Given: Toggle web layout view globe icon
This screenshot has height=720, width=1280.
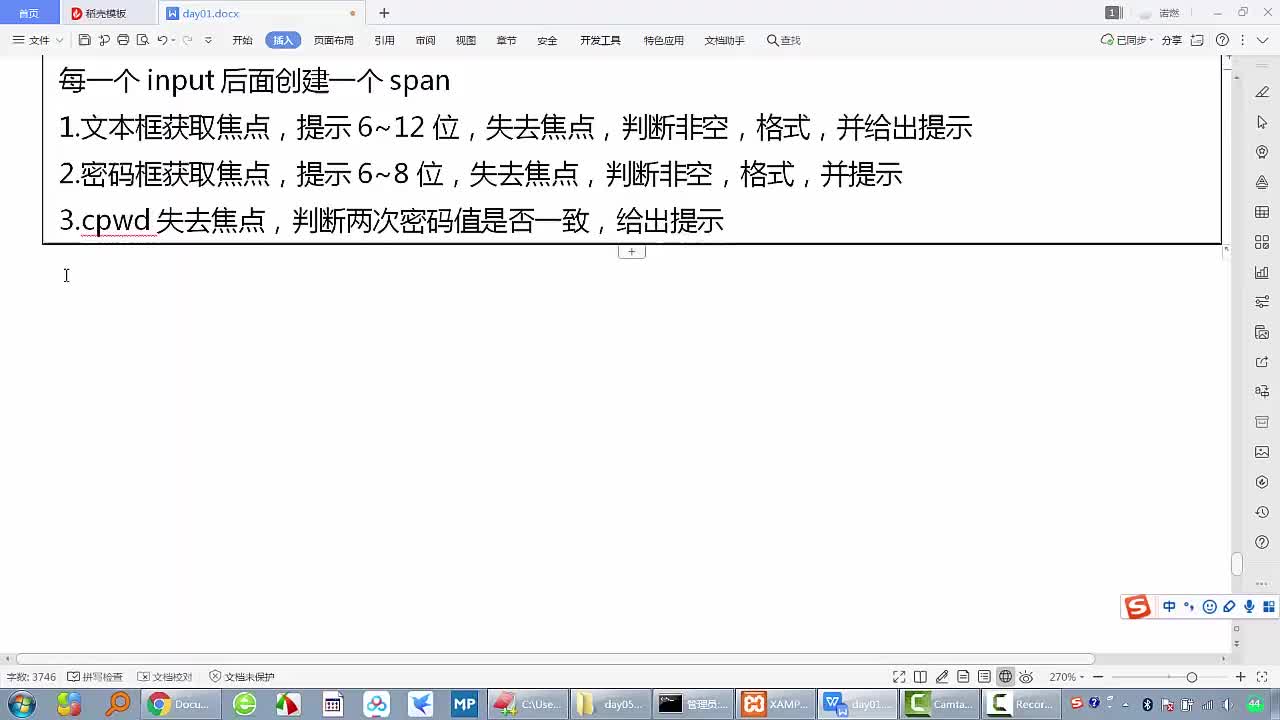Looking at the screenshot, I should click(x=1005, y=677).
